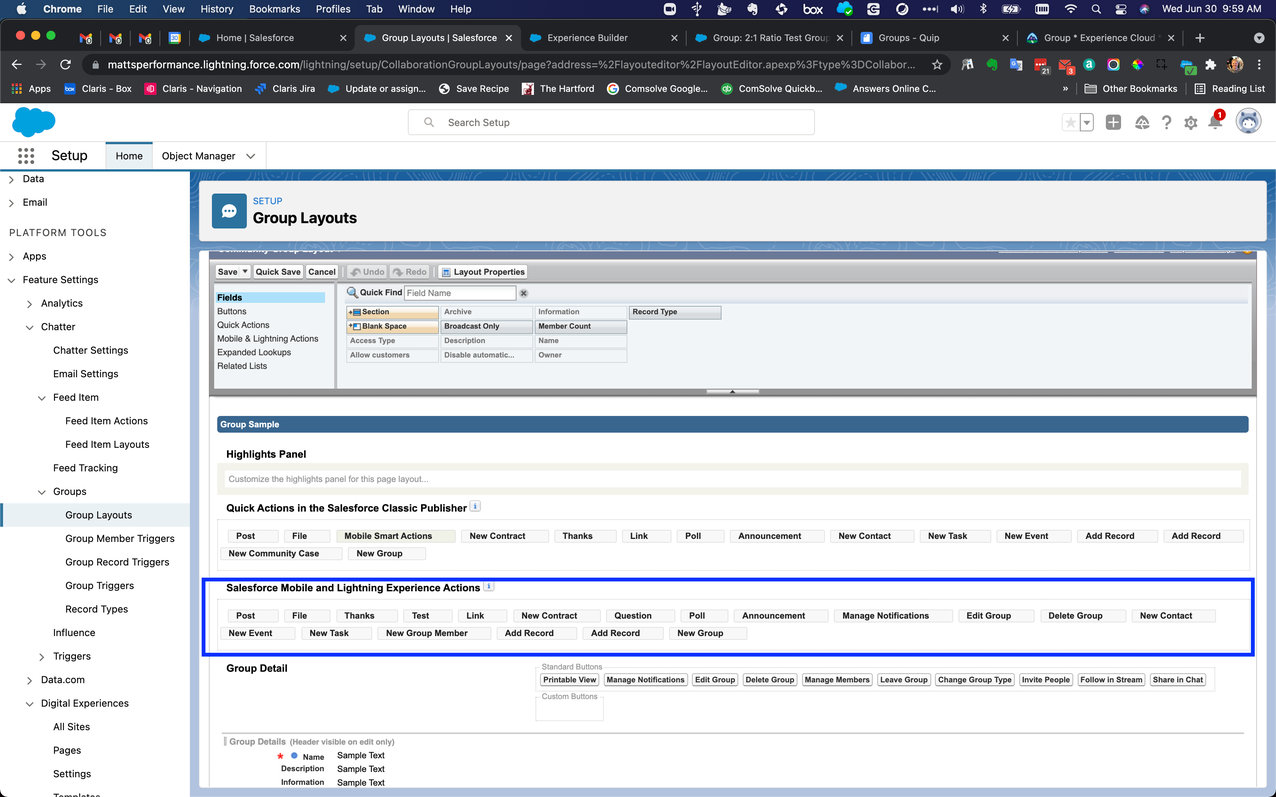Select Quick Actions palette category

point(243,325)
